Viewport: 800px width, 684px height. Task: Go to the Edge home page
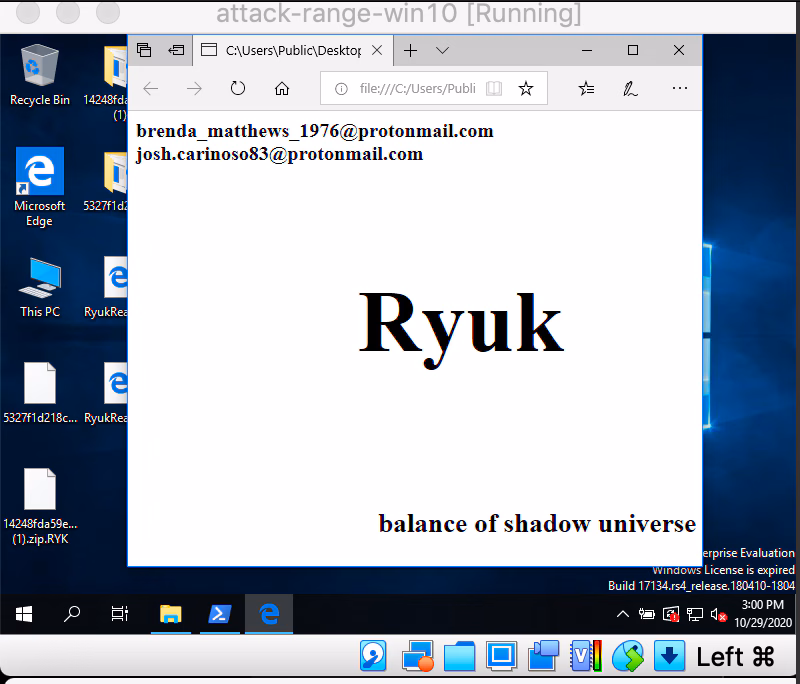tap(282, 89)
